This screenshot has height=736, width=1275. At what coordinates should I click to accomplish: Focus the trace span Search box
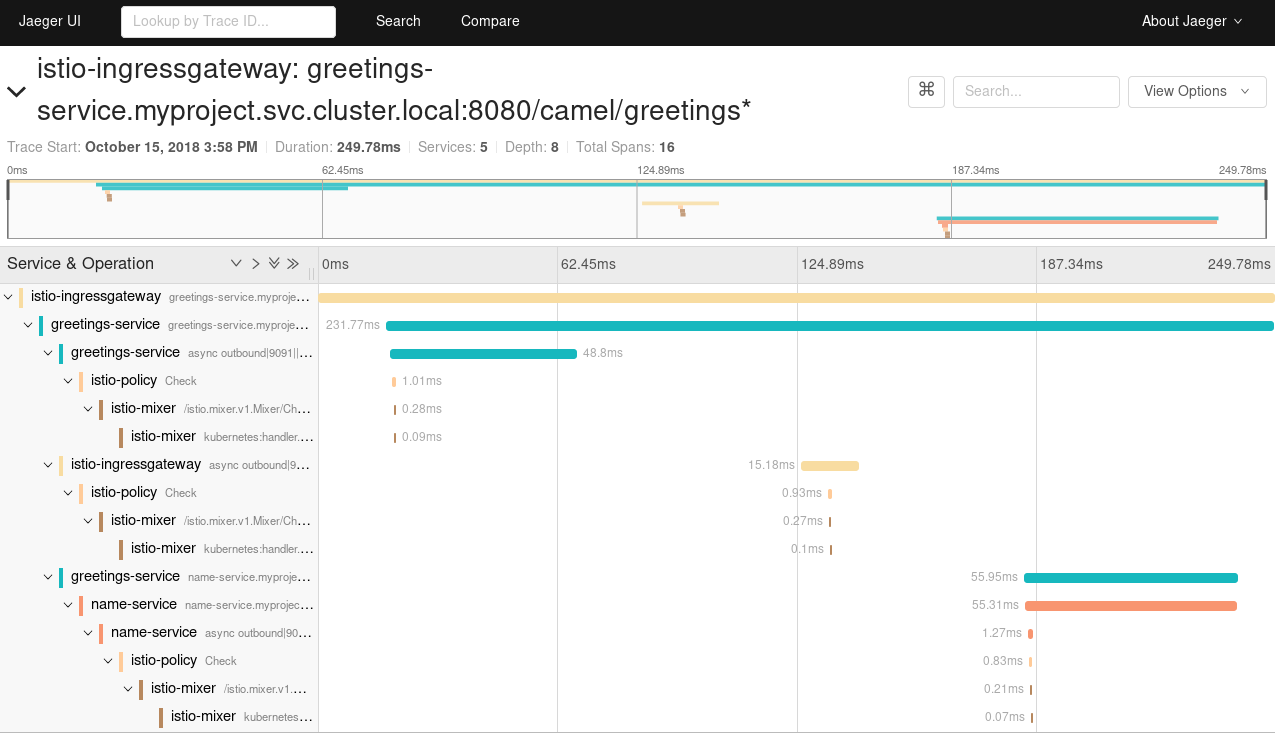[1036, 91]
